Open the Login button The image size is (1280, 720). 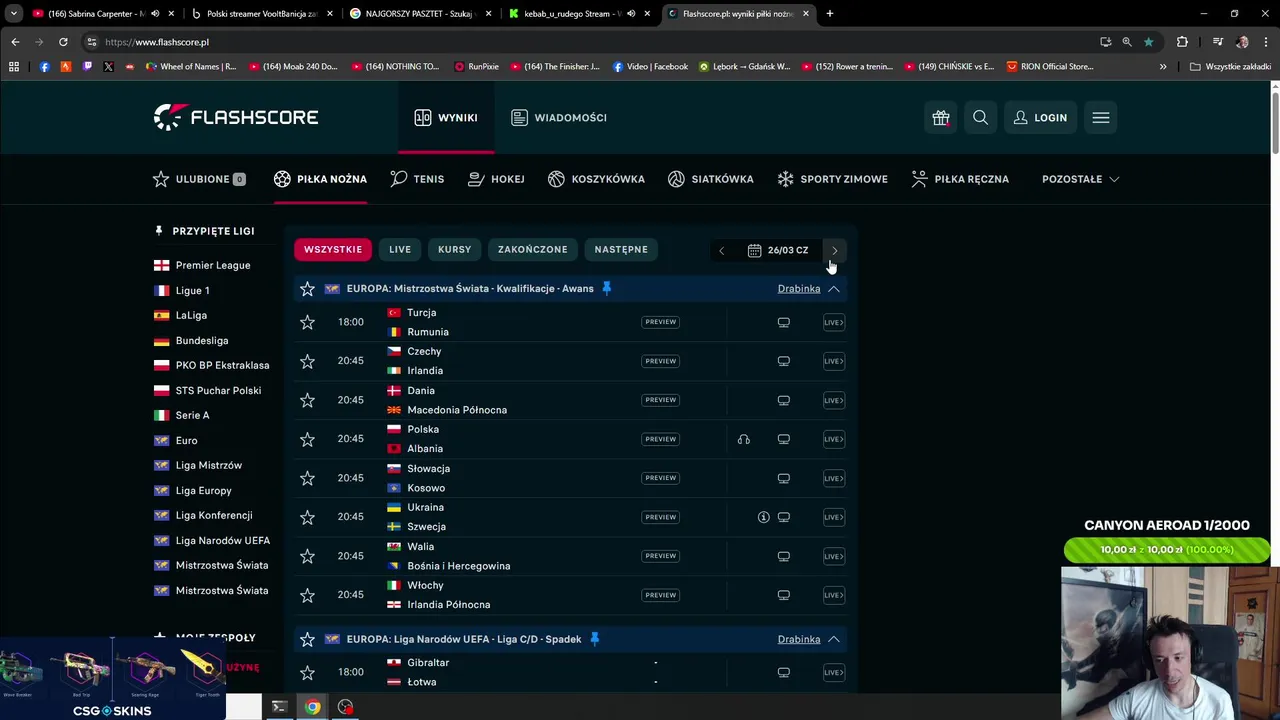1040,118
